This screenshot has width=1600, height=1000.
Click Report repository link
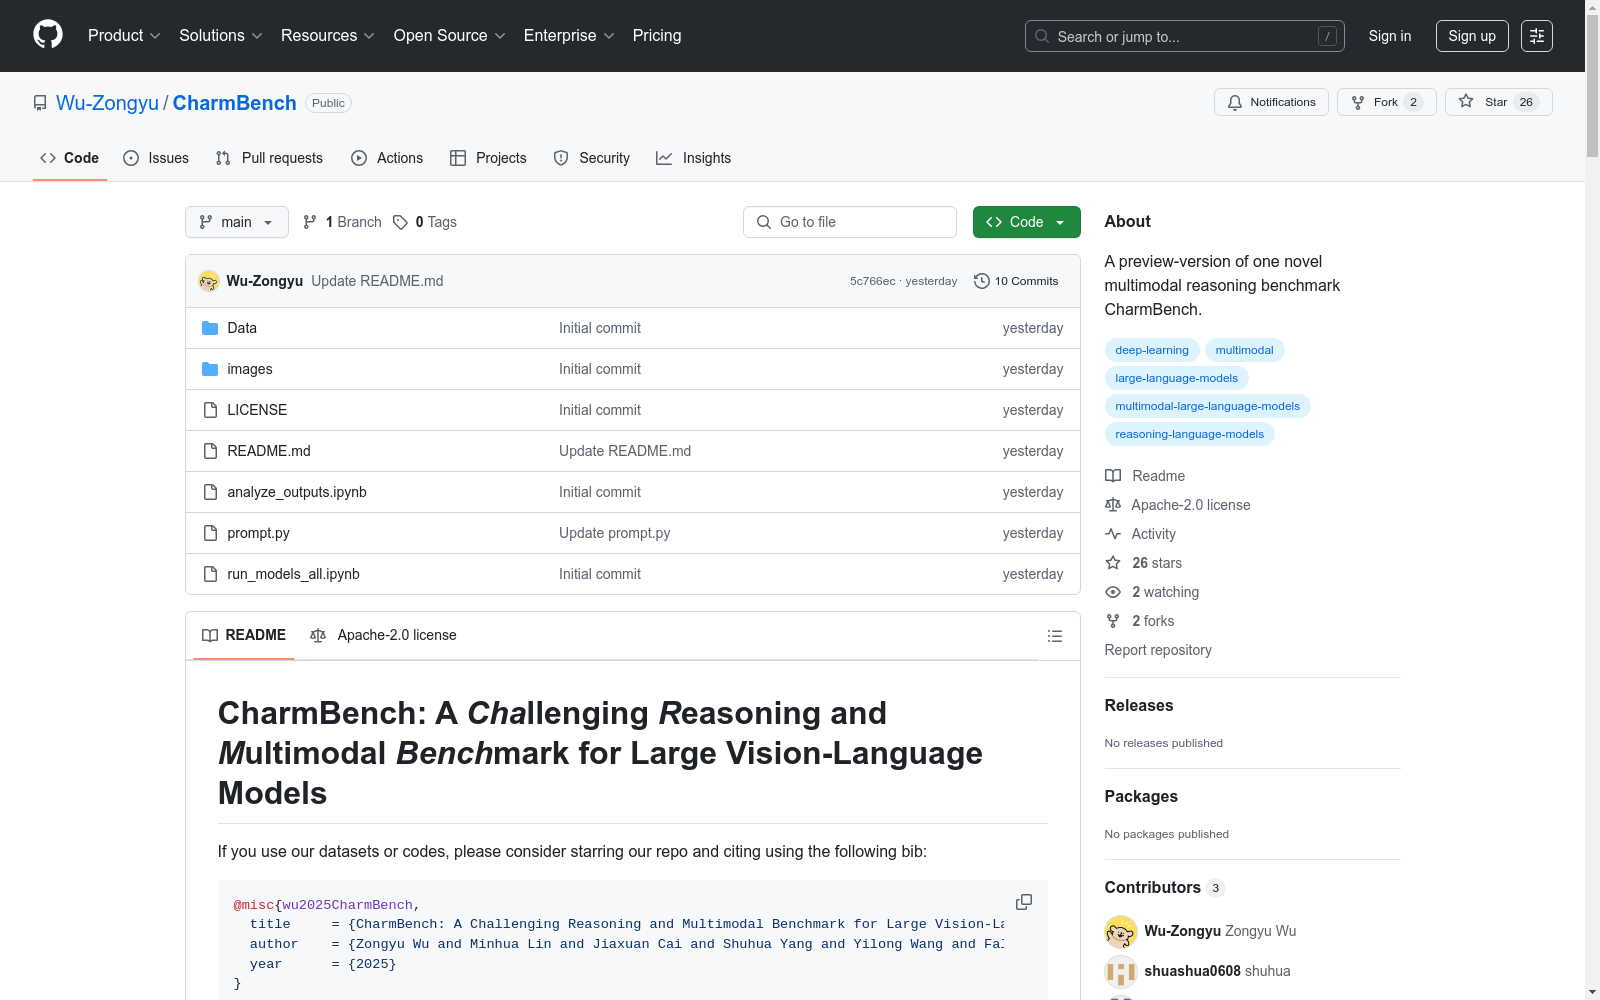click(x=1158, y=650)
